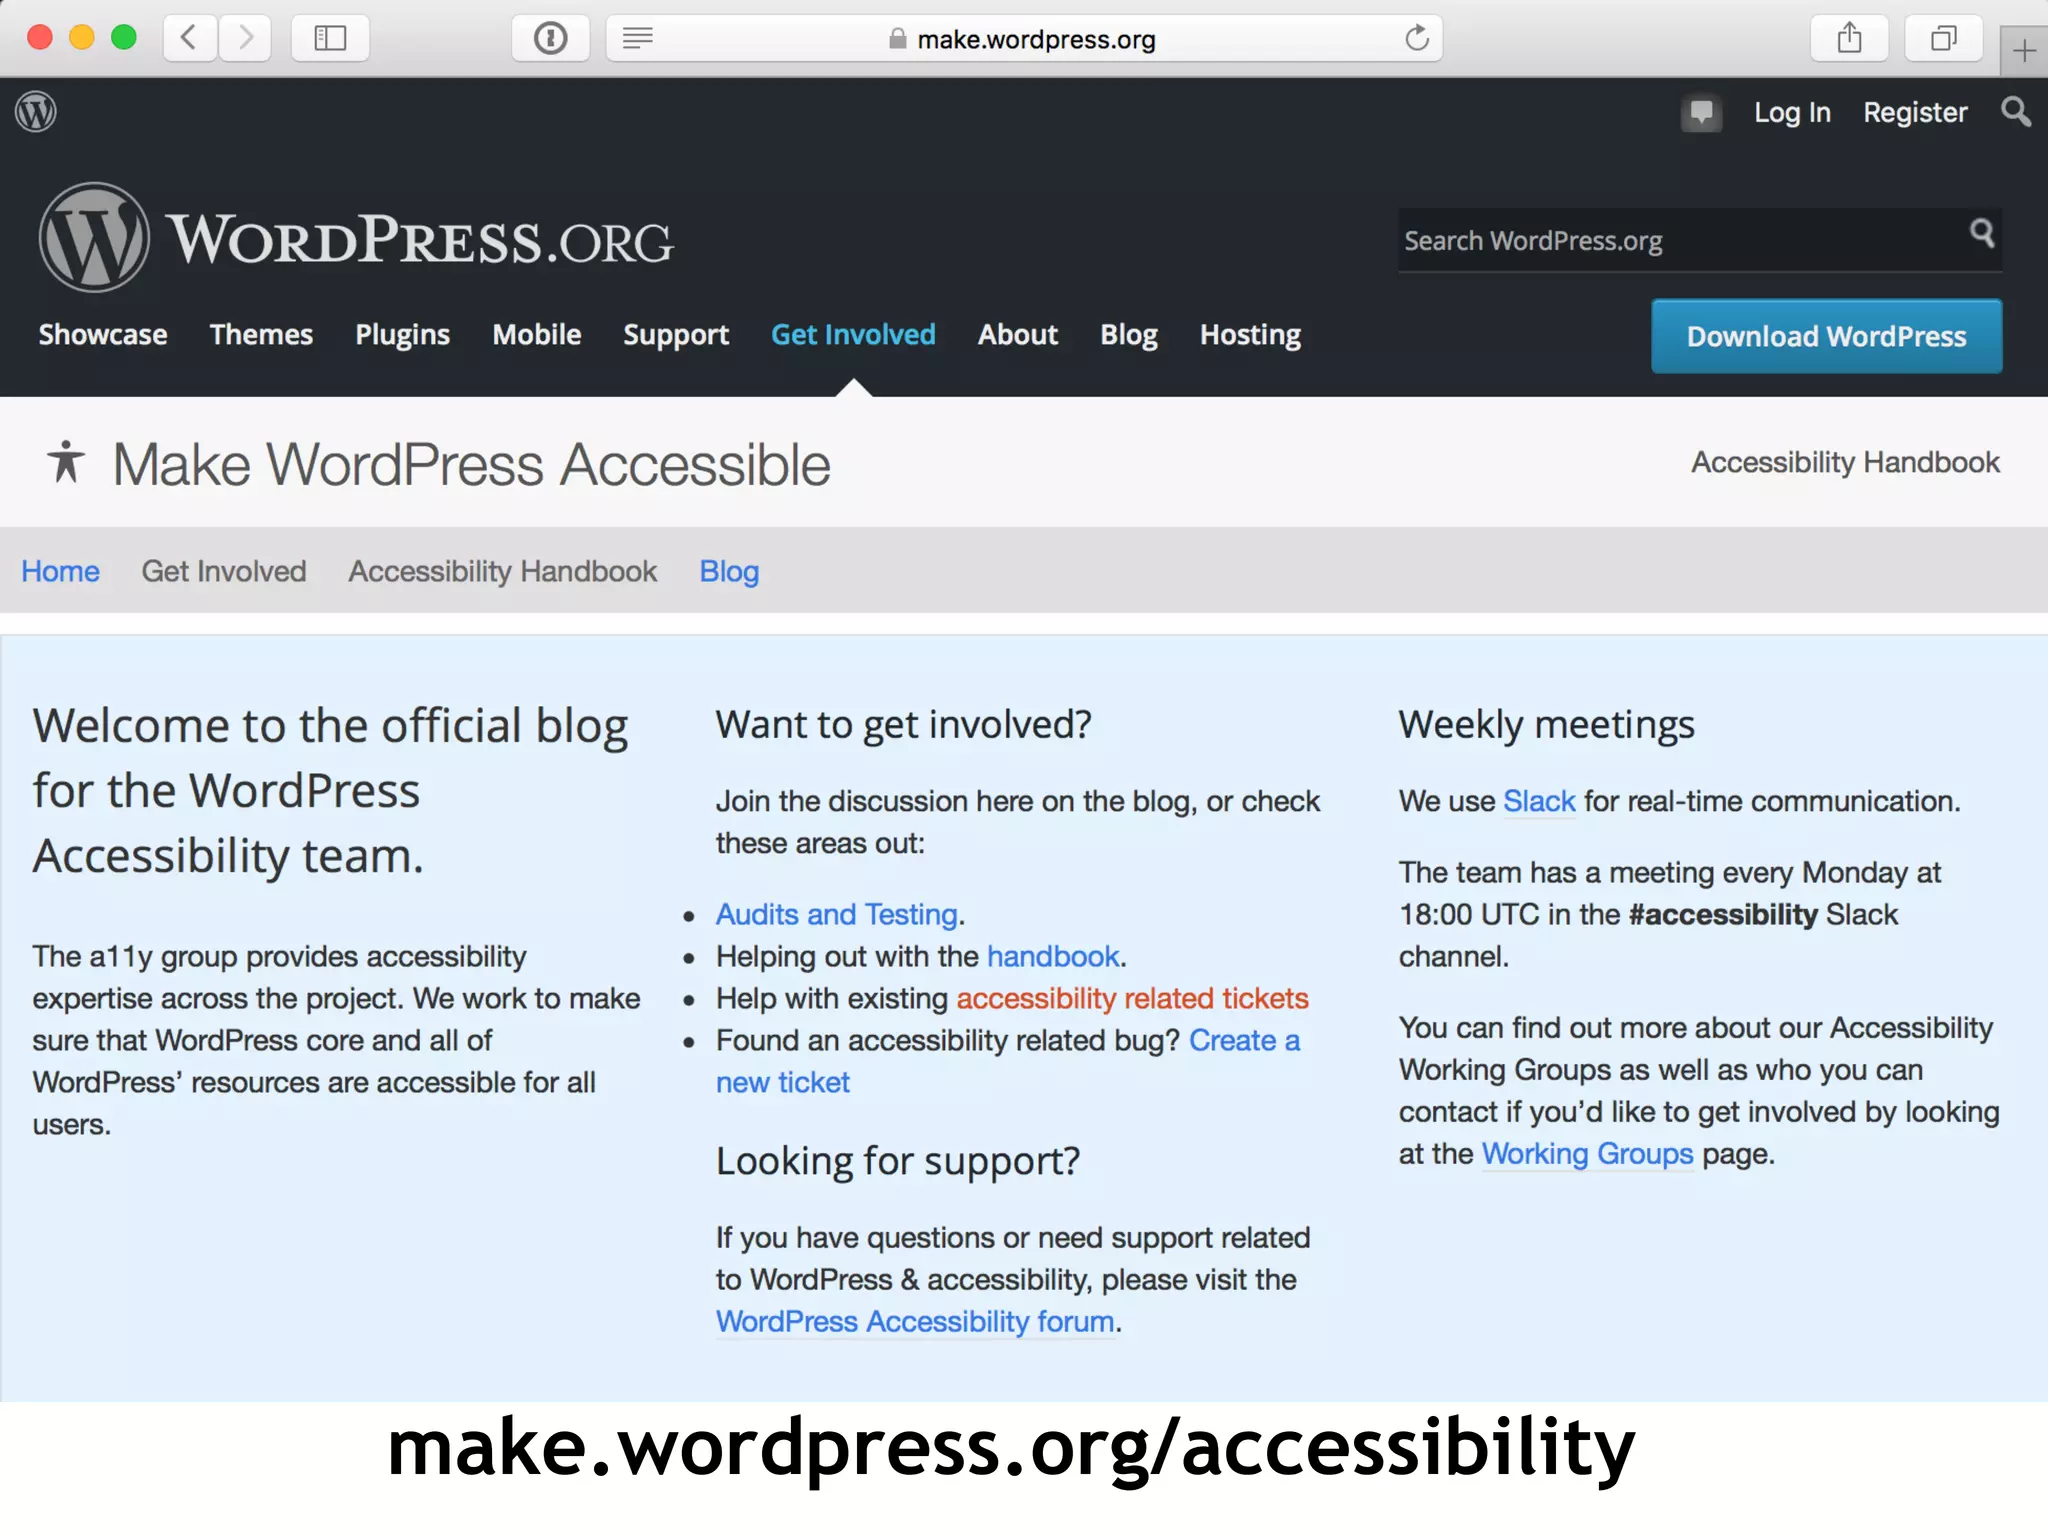Screen dimensions: 2048x1536
Task: Click the admin bar search magnifier
Action: point(2015,111)
